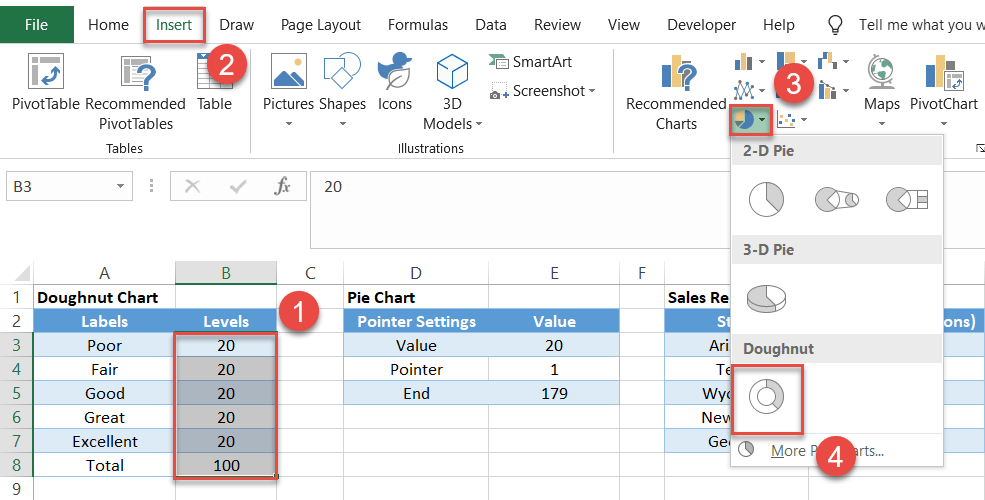Open the Formulas tab
This screenshot has height=500, width=985.
[418, 24]
